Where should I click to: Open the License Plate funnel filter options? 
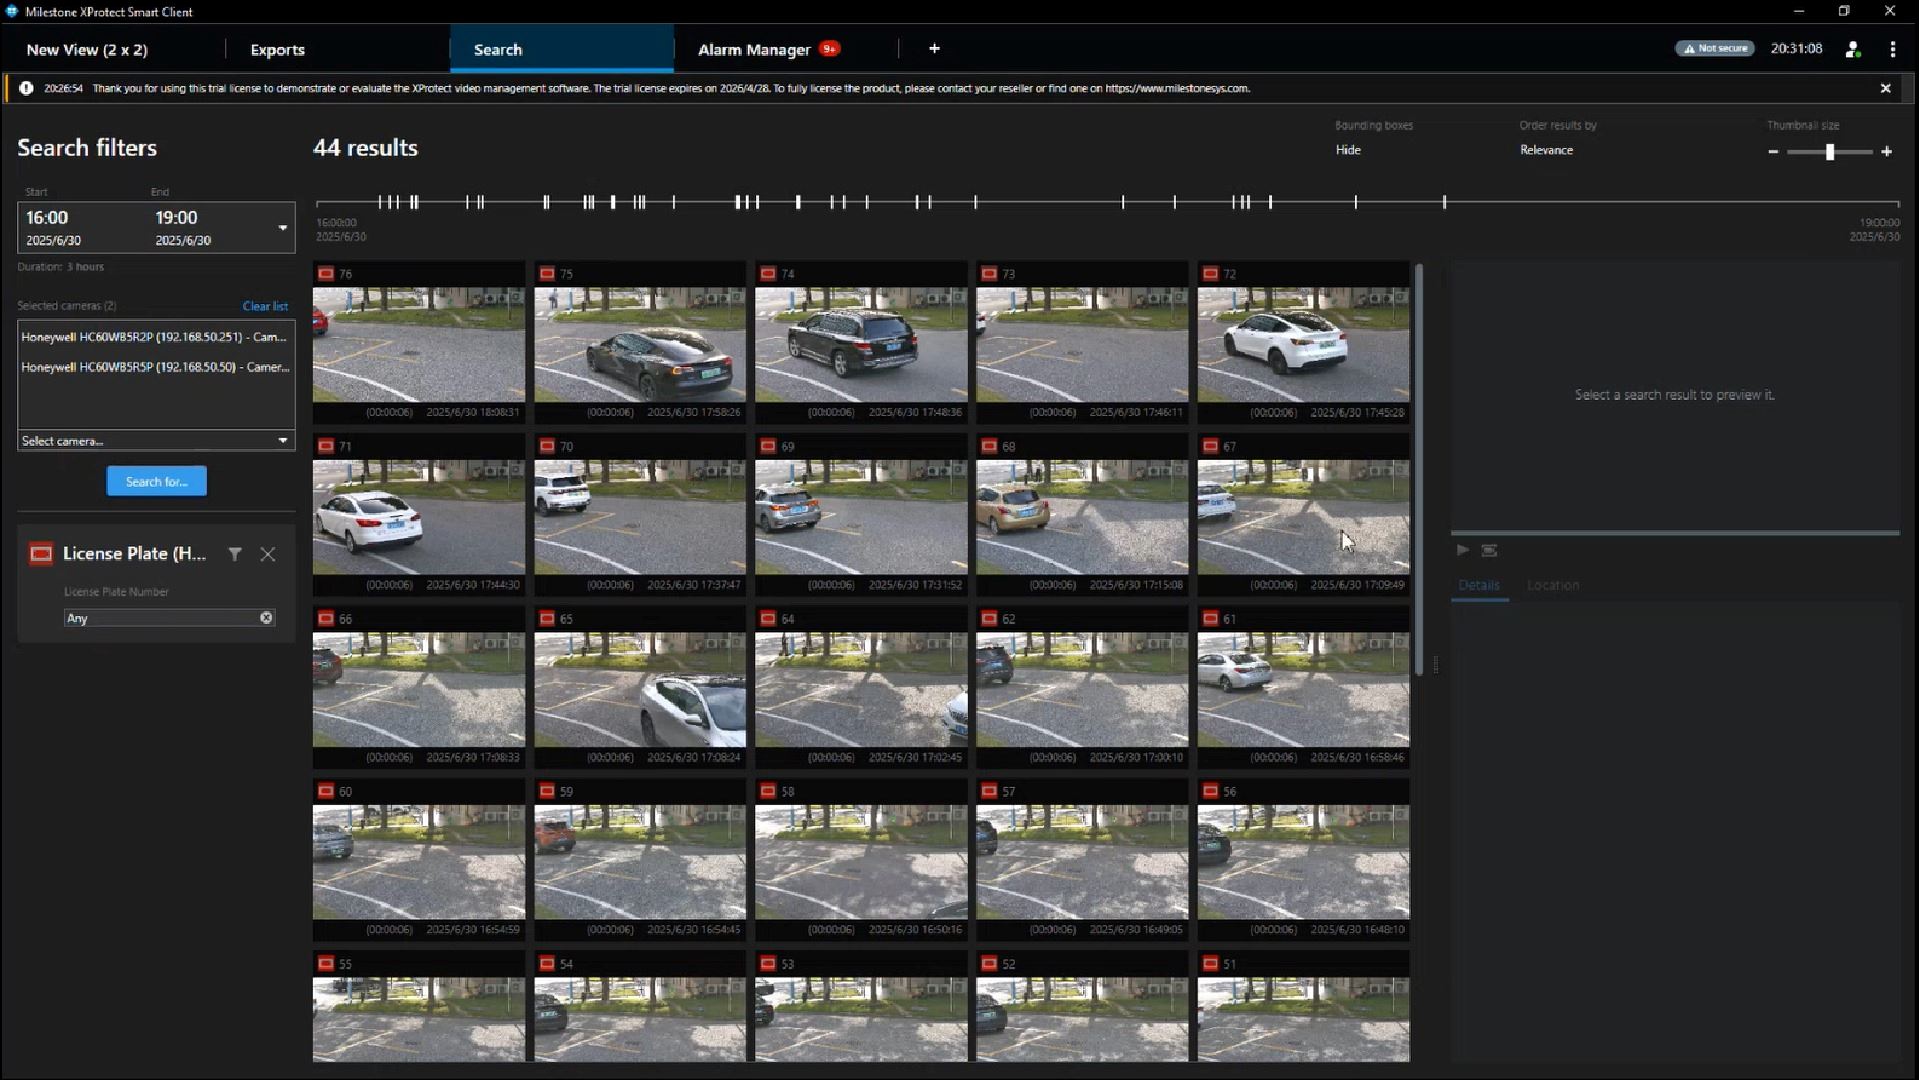point(235,554)
